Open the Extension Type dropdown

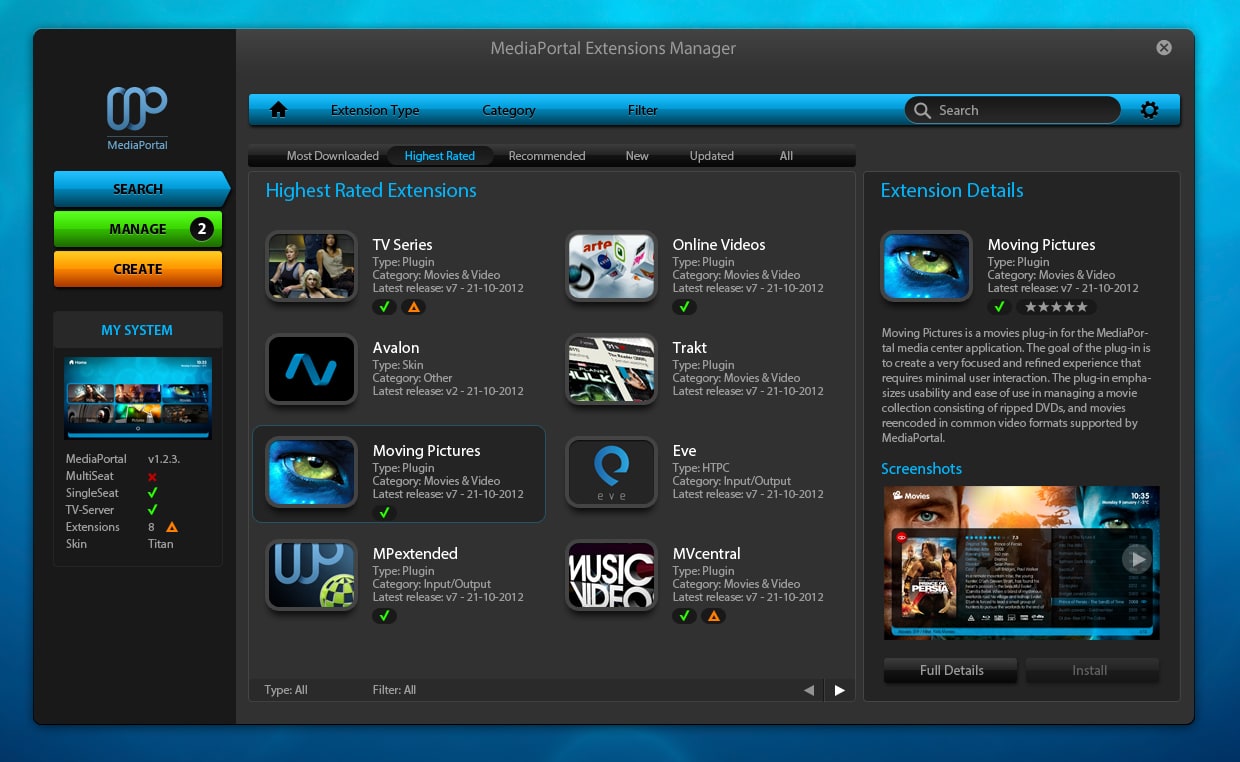click(375, 110)
